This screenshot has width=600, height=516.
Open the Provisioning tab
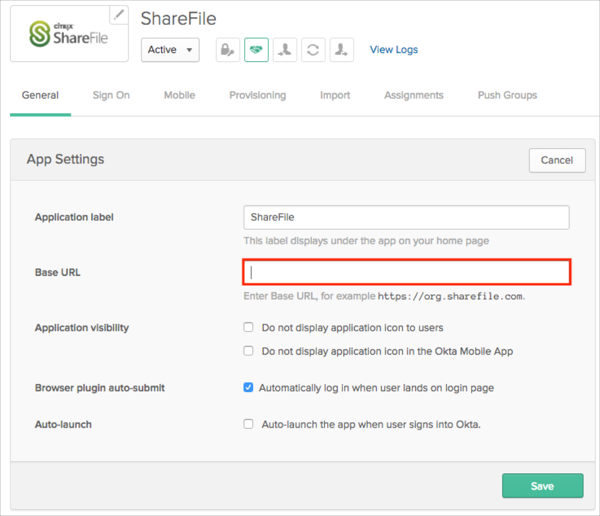[x=257, y=96]
